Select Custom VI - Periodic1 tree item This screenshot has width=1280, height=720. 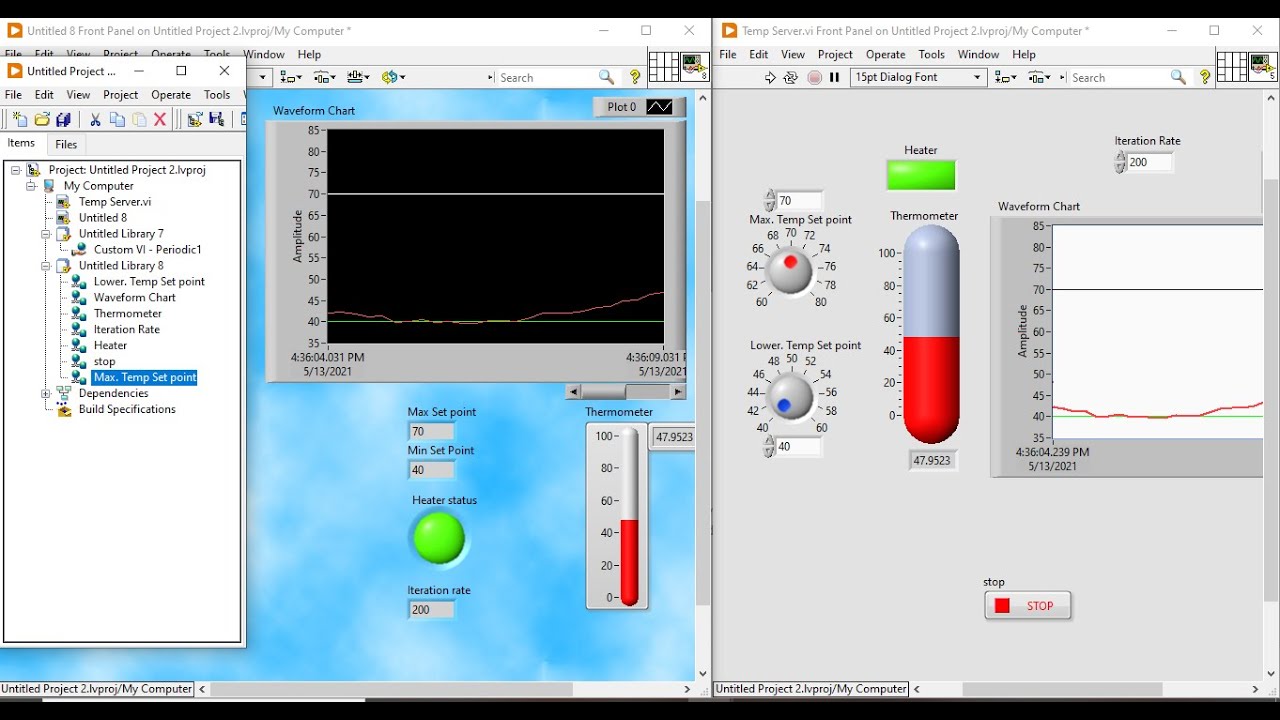[148, 250]
